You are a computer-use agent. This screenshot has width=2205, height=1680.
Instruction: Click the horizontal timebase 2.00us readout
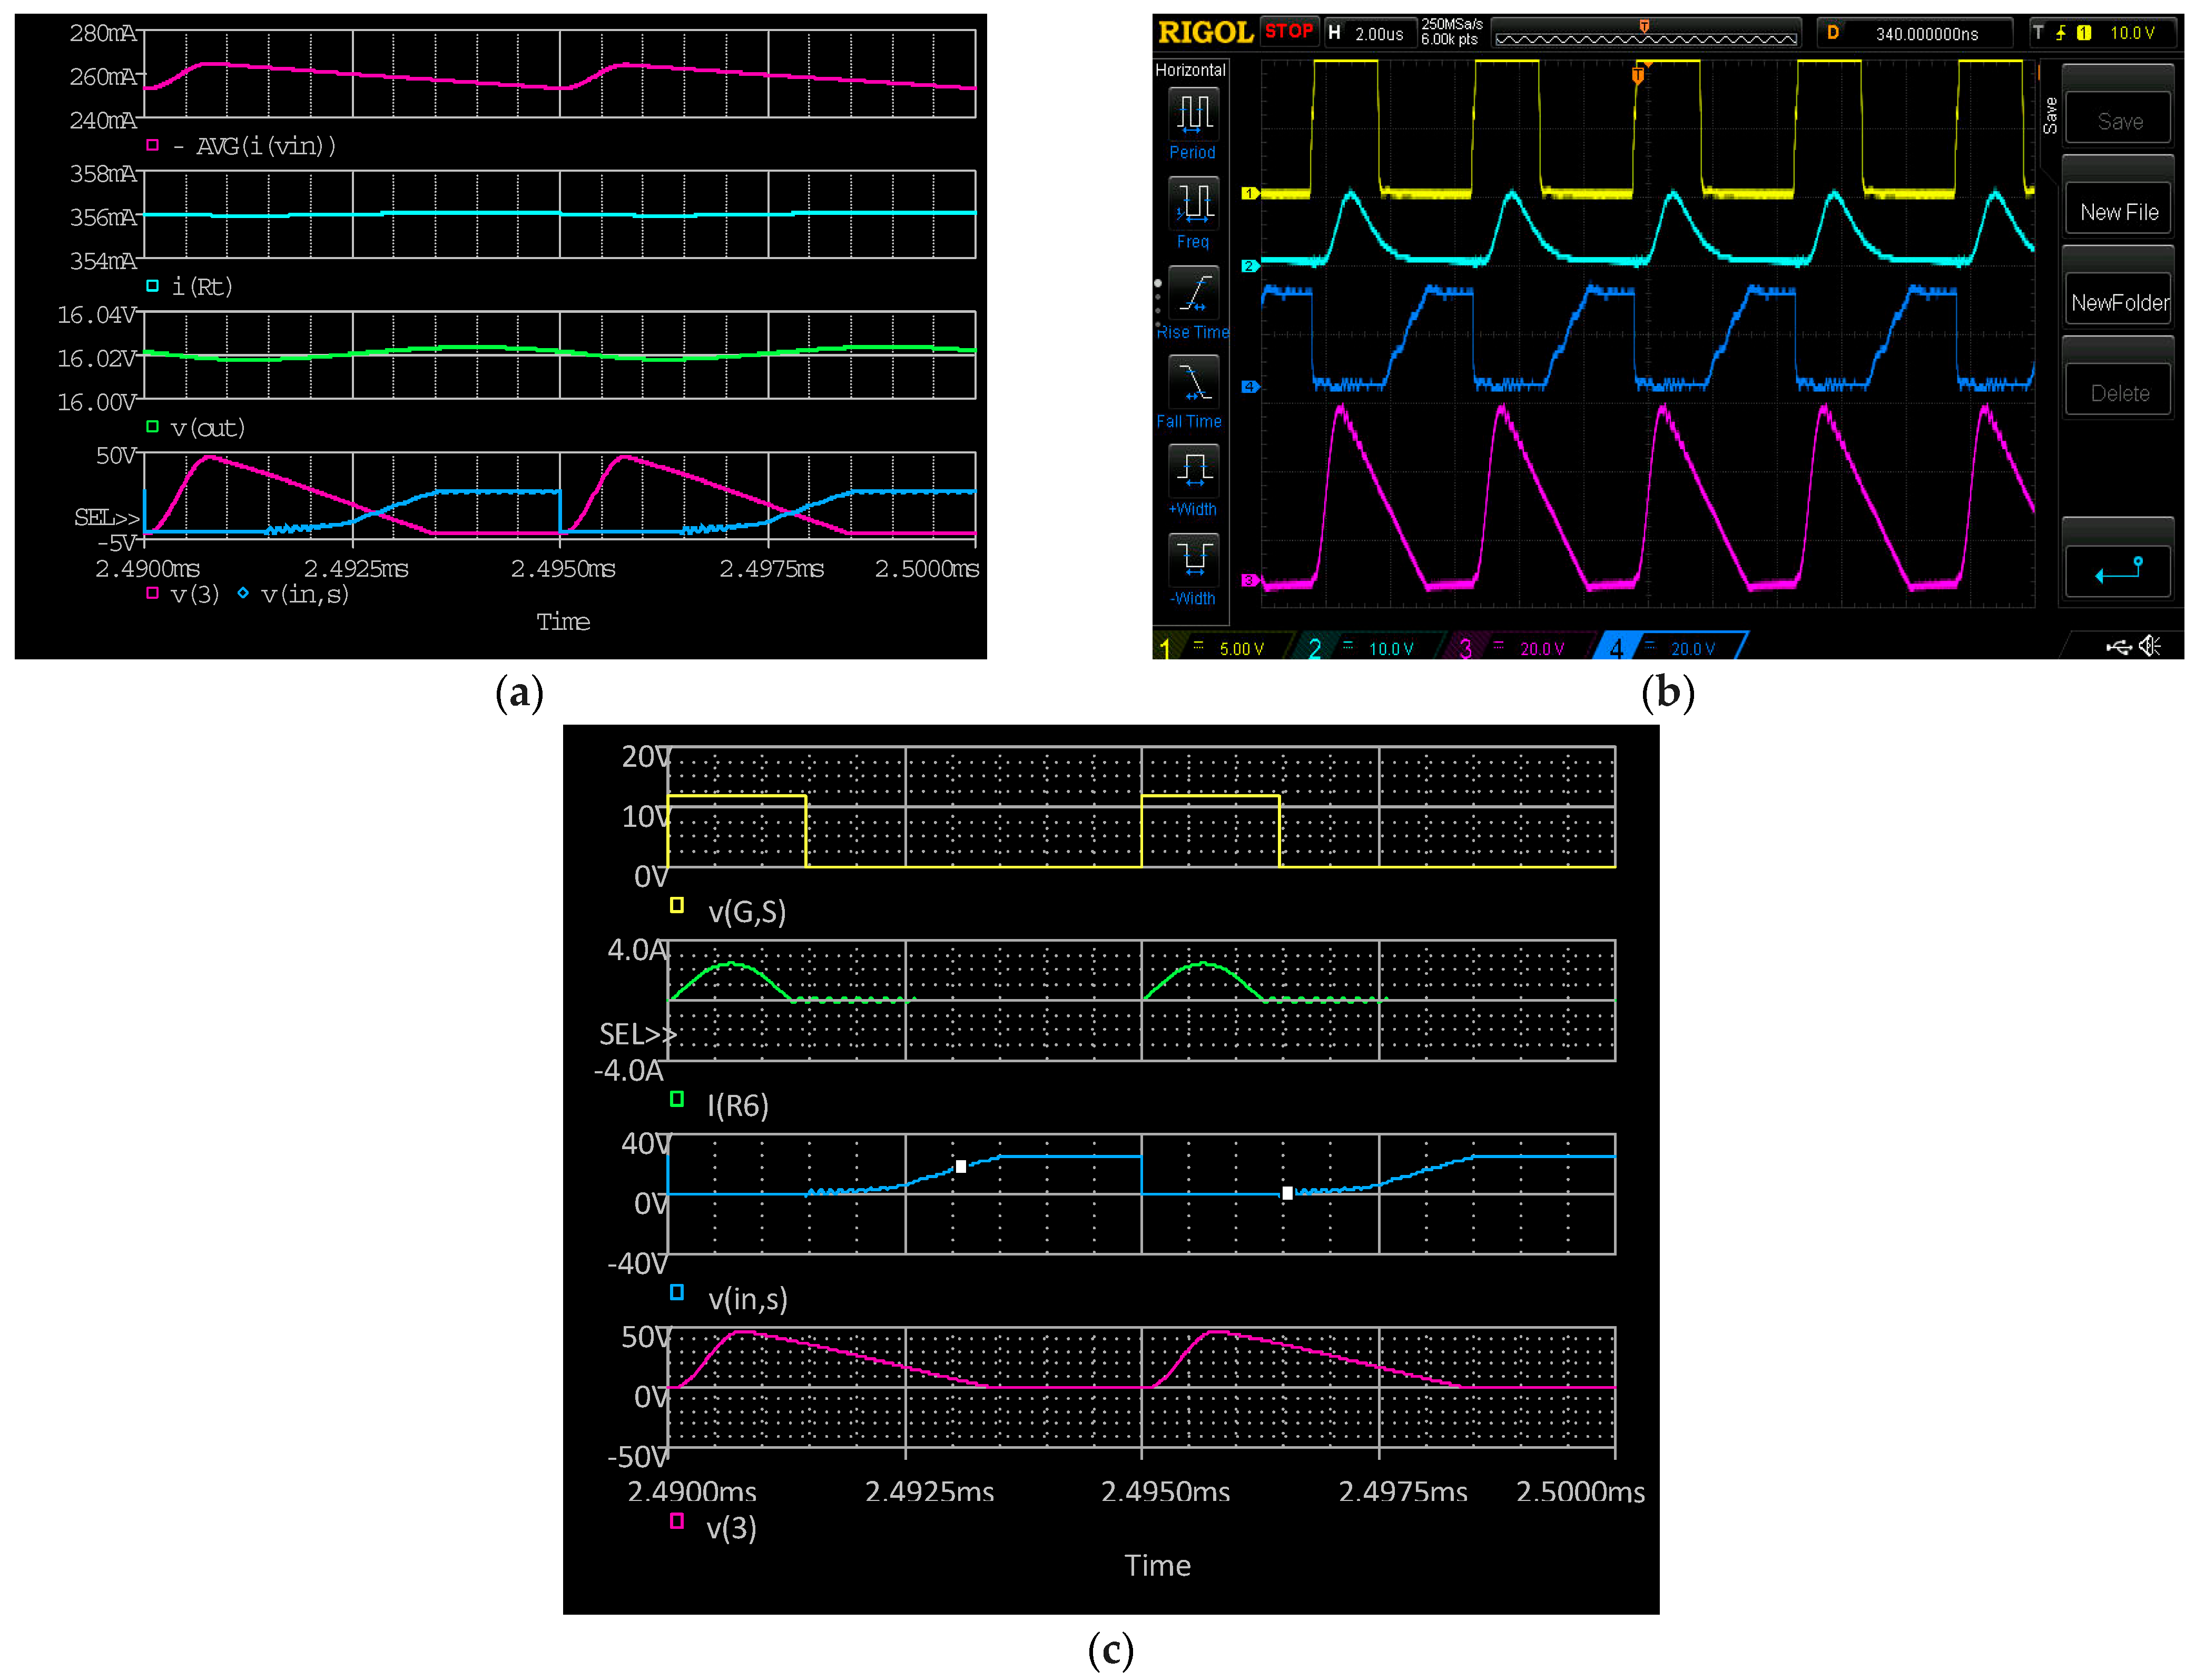(x=1378, y=34)
